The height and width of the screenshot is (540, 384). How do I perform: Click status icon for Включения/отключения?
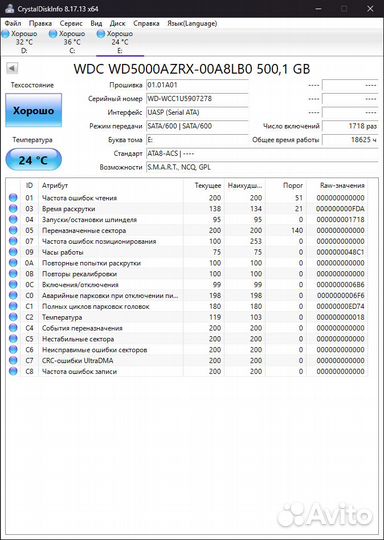click(x=13, y=284)
